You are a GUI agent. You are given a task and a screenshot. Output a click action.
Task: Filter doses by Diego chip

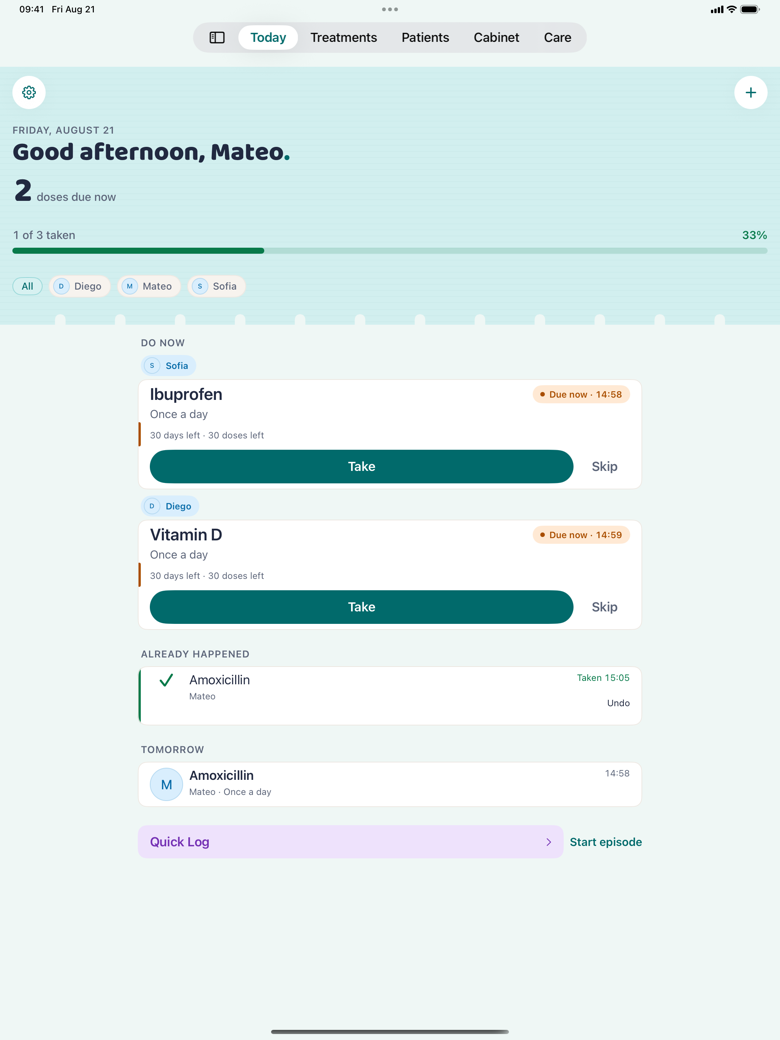click(x=80, y=286)
